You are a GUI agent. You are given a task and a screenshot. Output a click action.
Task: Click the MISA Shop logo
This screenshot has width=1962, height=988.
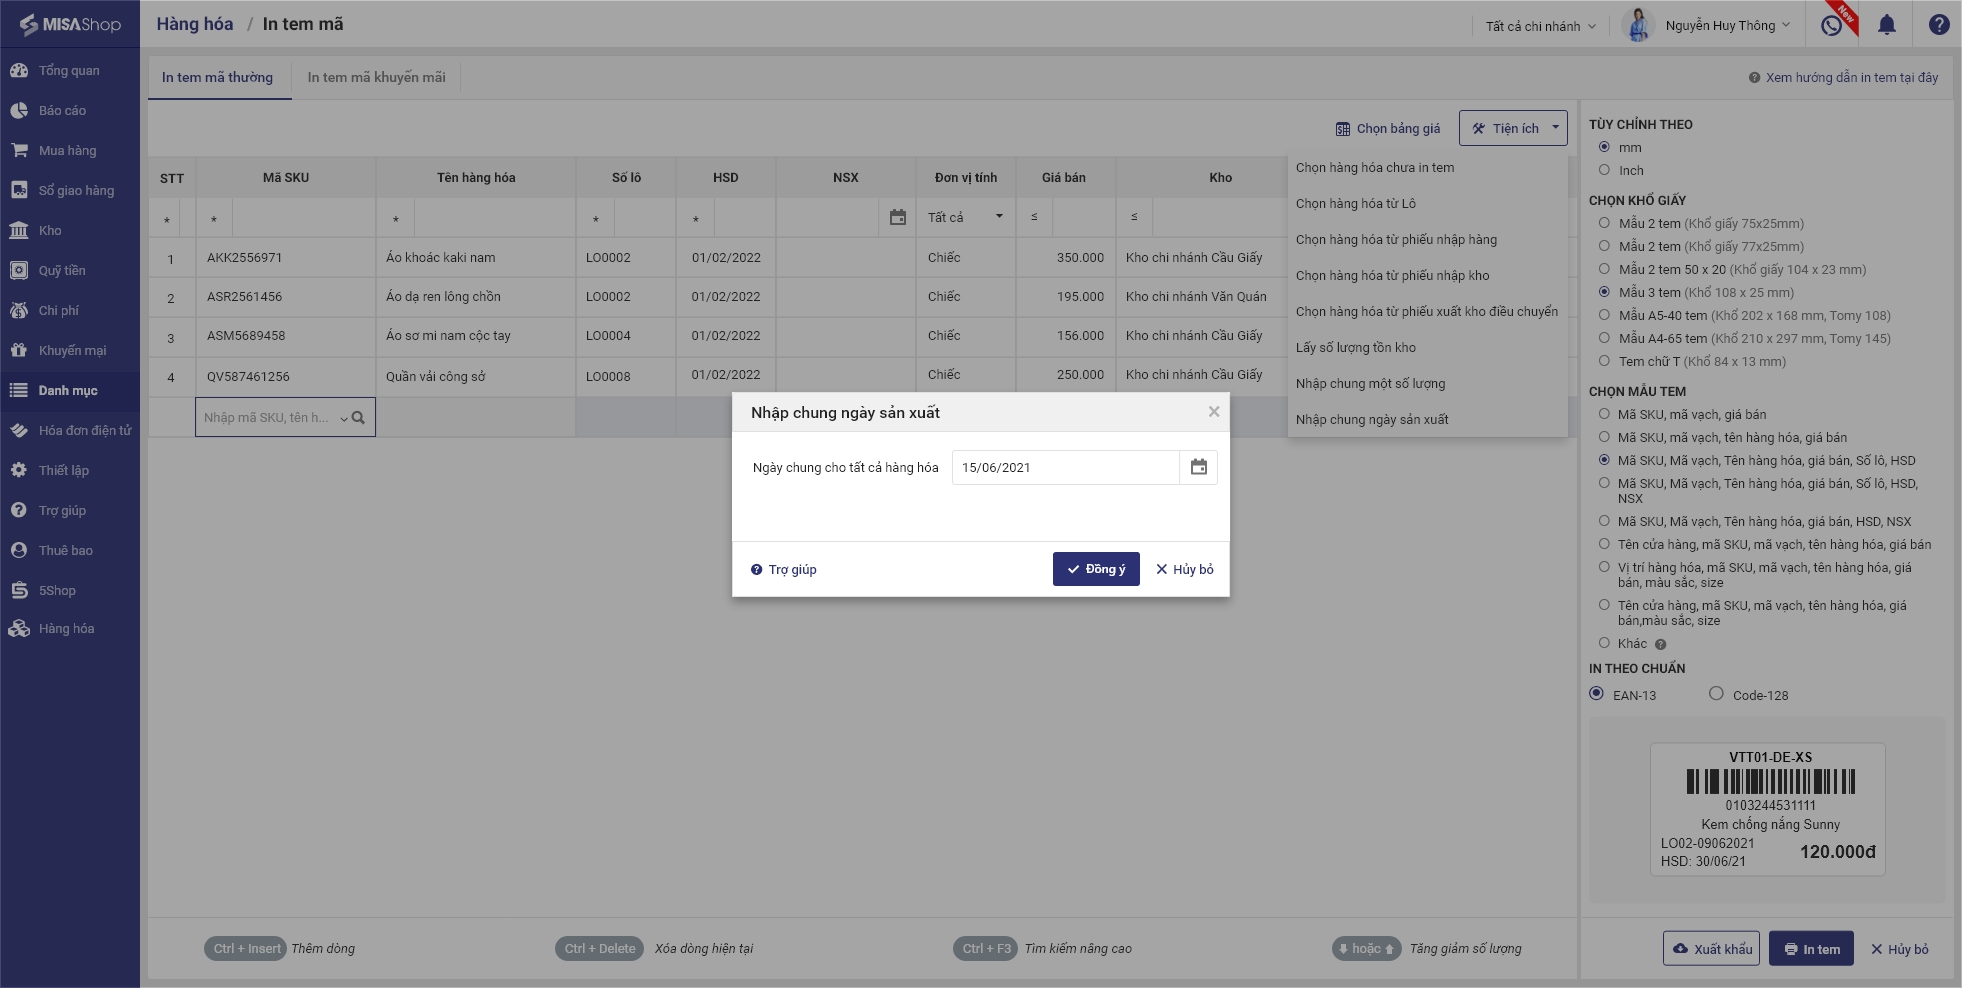(70, 25)
